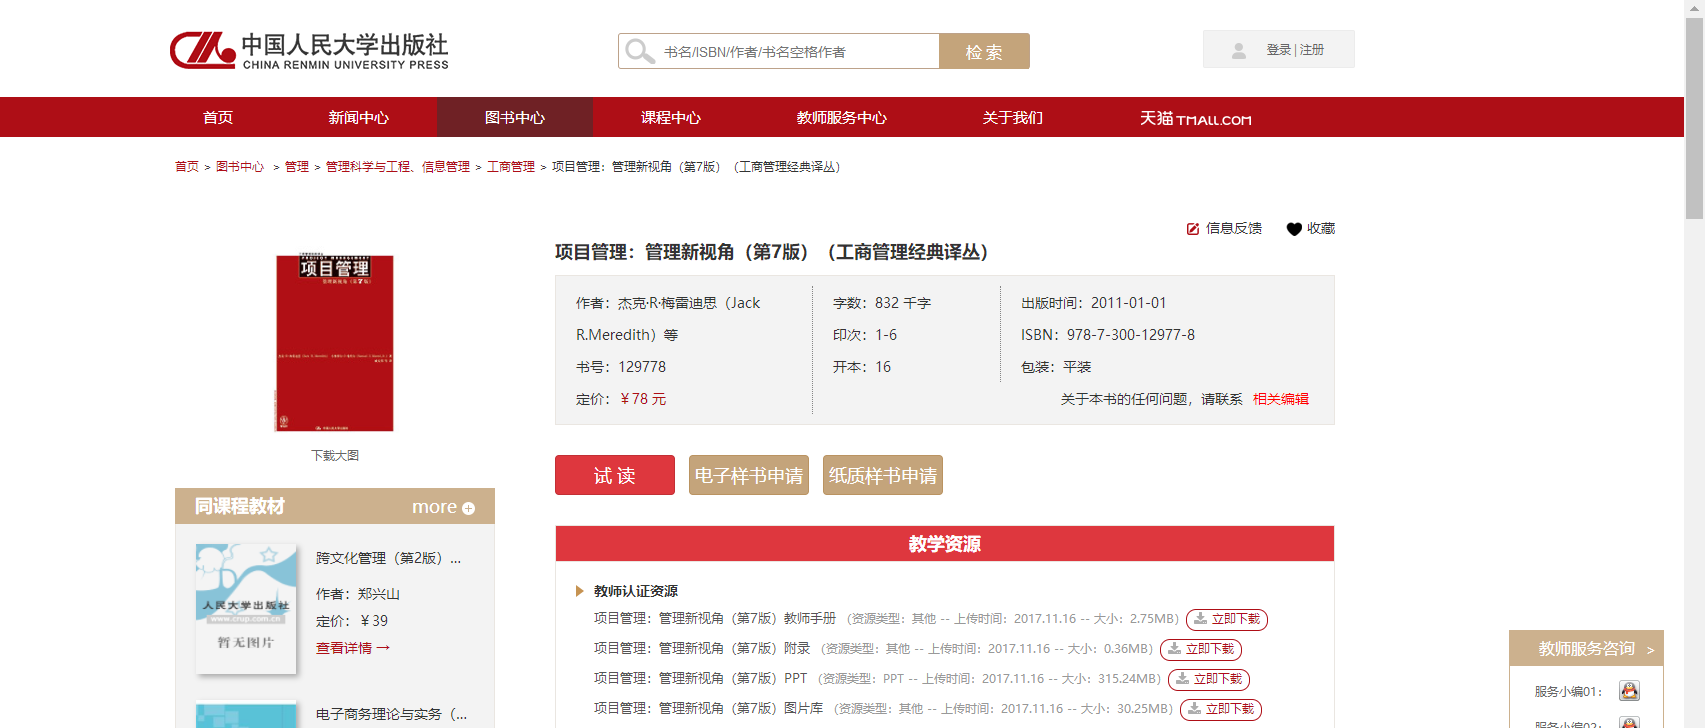The height and width of the screenshot is (728, 1705).
Task: Click the 同课程教材 panel heading
Action: coord(240,507)
